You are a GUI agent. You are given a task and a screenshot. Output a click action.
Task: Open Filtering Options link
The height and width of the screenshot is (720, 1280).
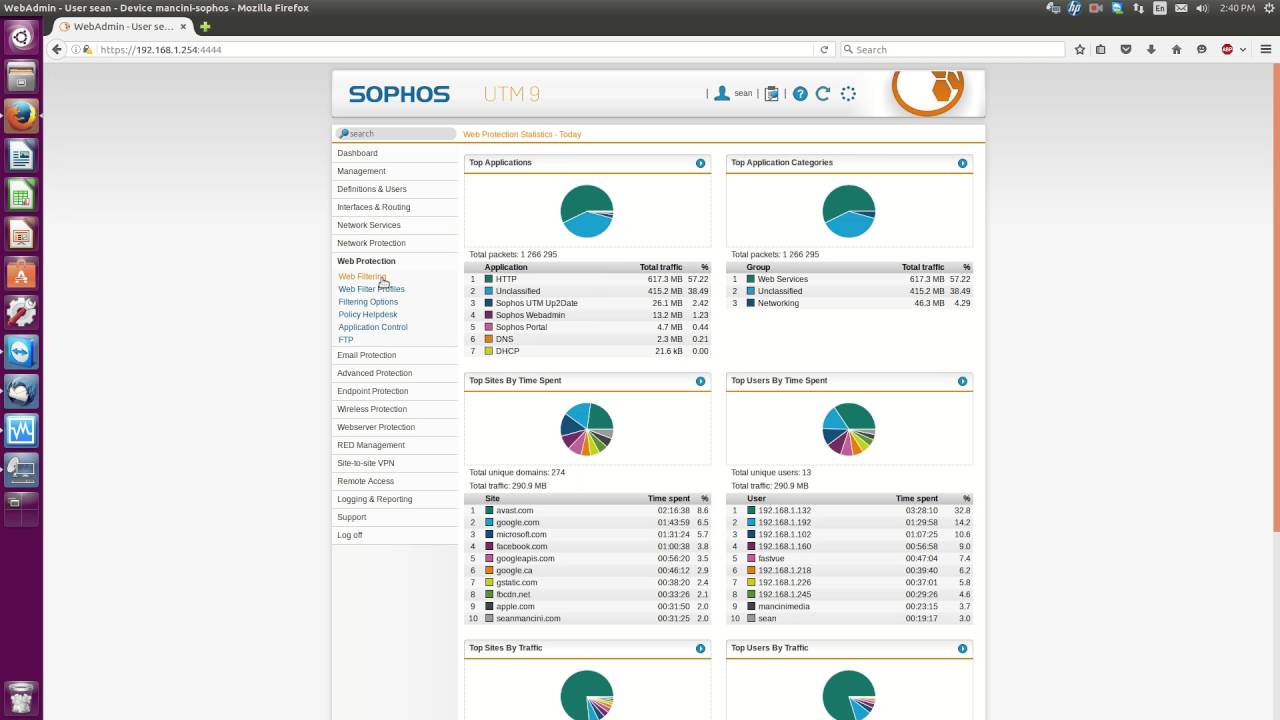(x=368, y=302)
